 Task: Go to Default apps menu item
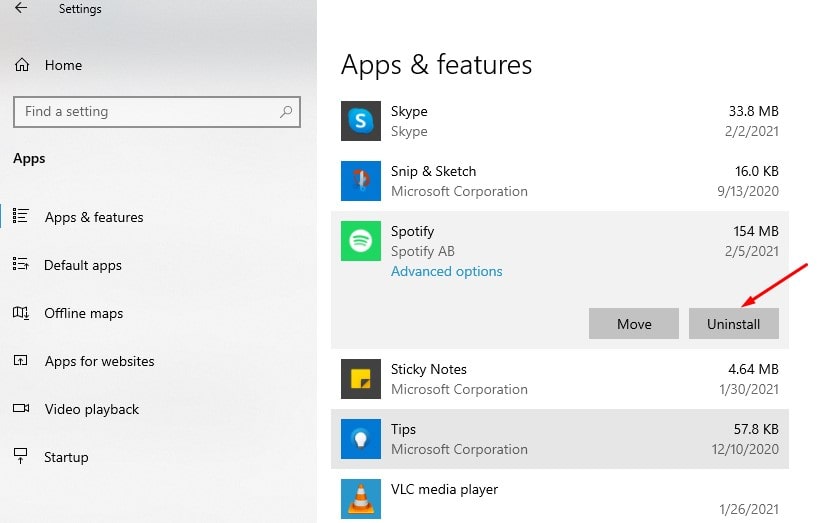[x=83, y=265]
